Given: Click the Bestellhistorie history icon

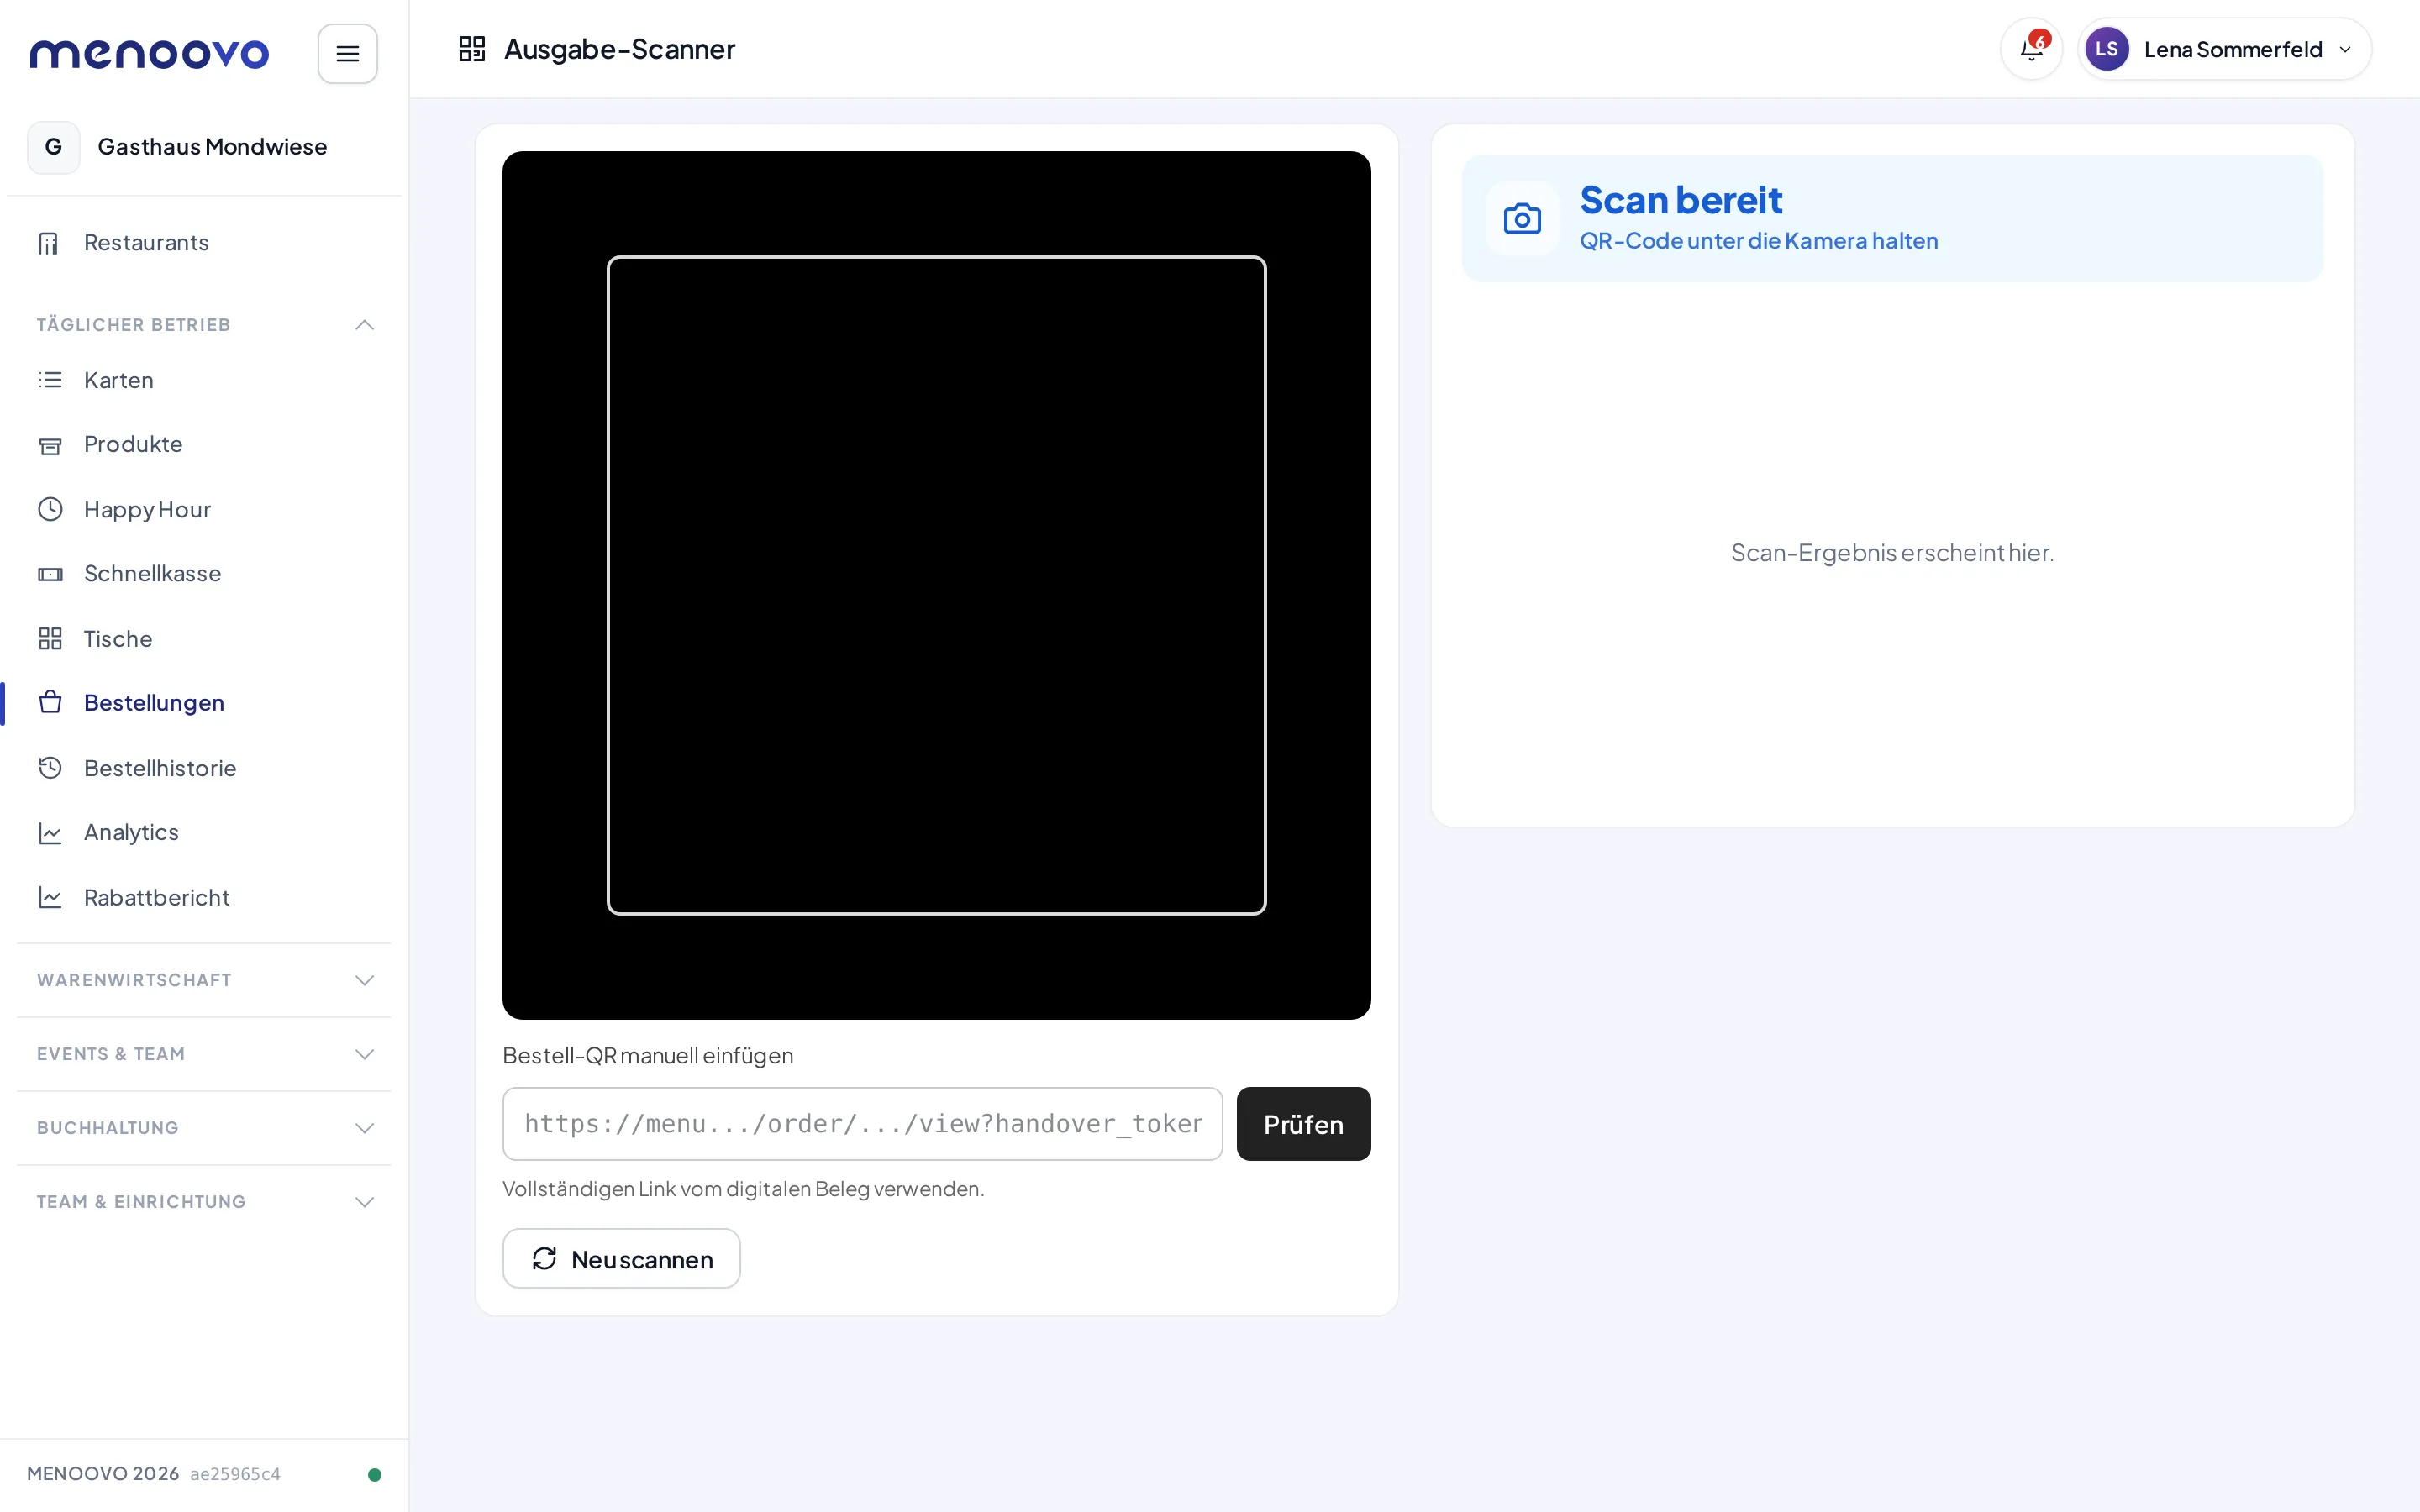Looking at the screenshot, I should (50, 768).
